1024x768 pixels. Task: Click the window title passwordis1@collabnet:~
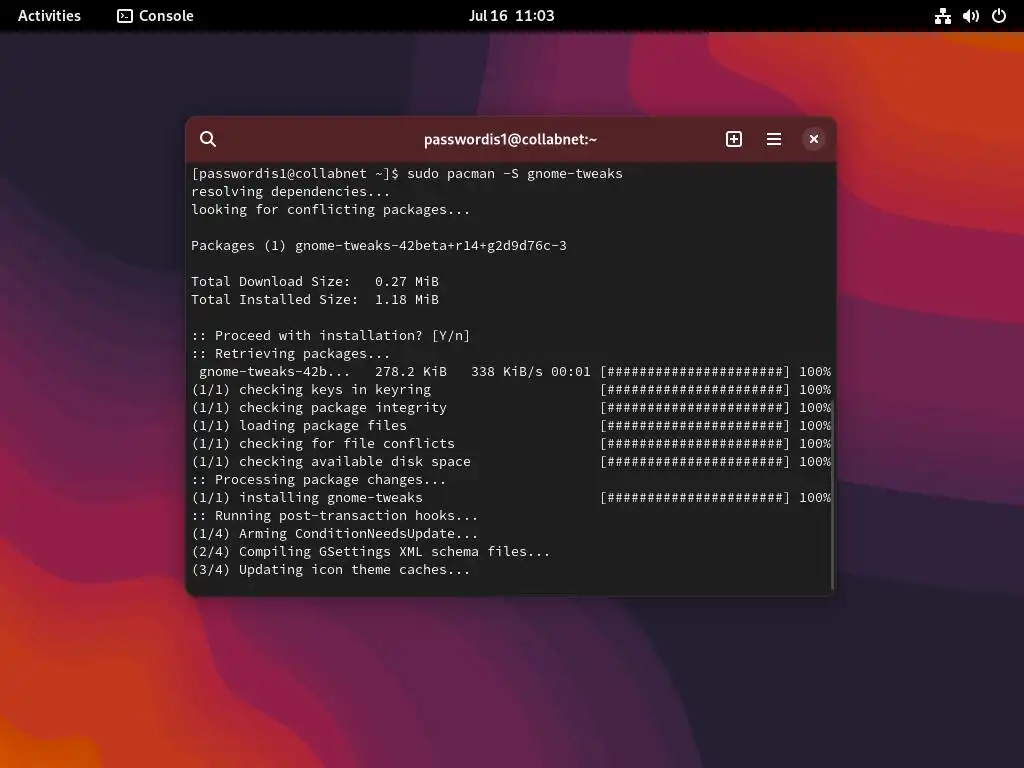510,139
